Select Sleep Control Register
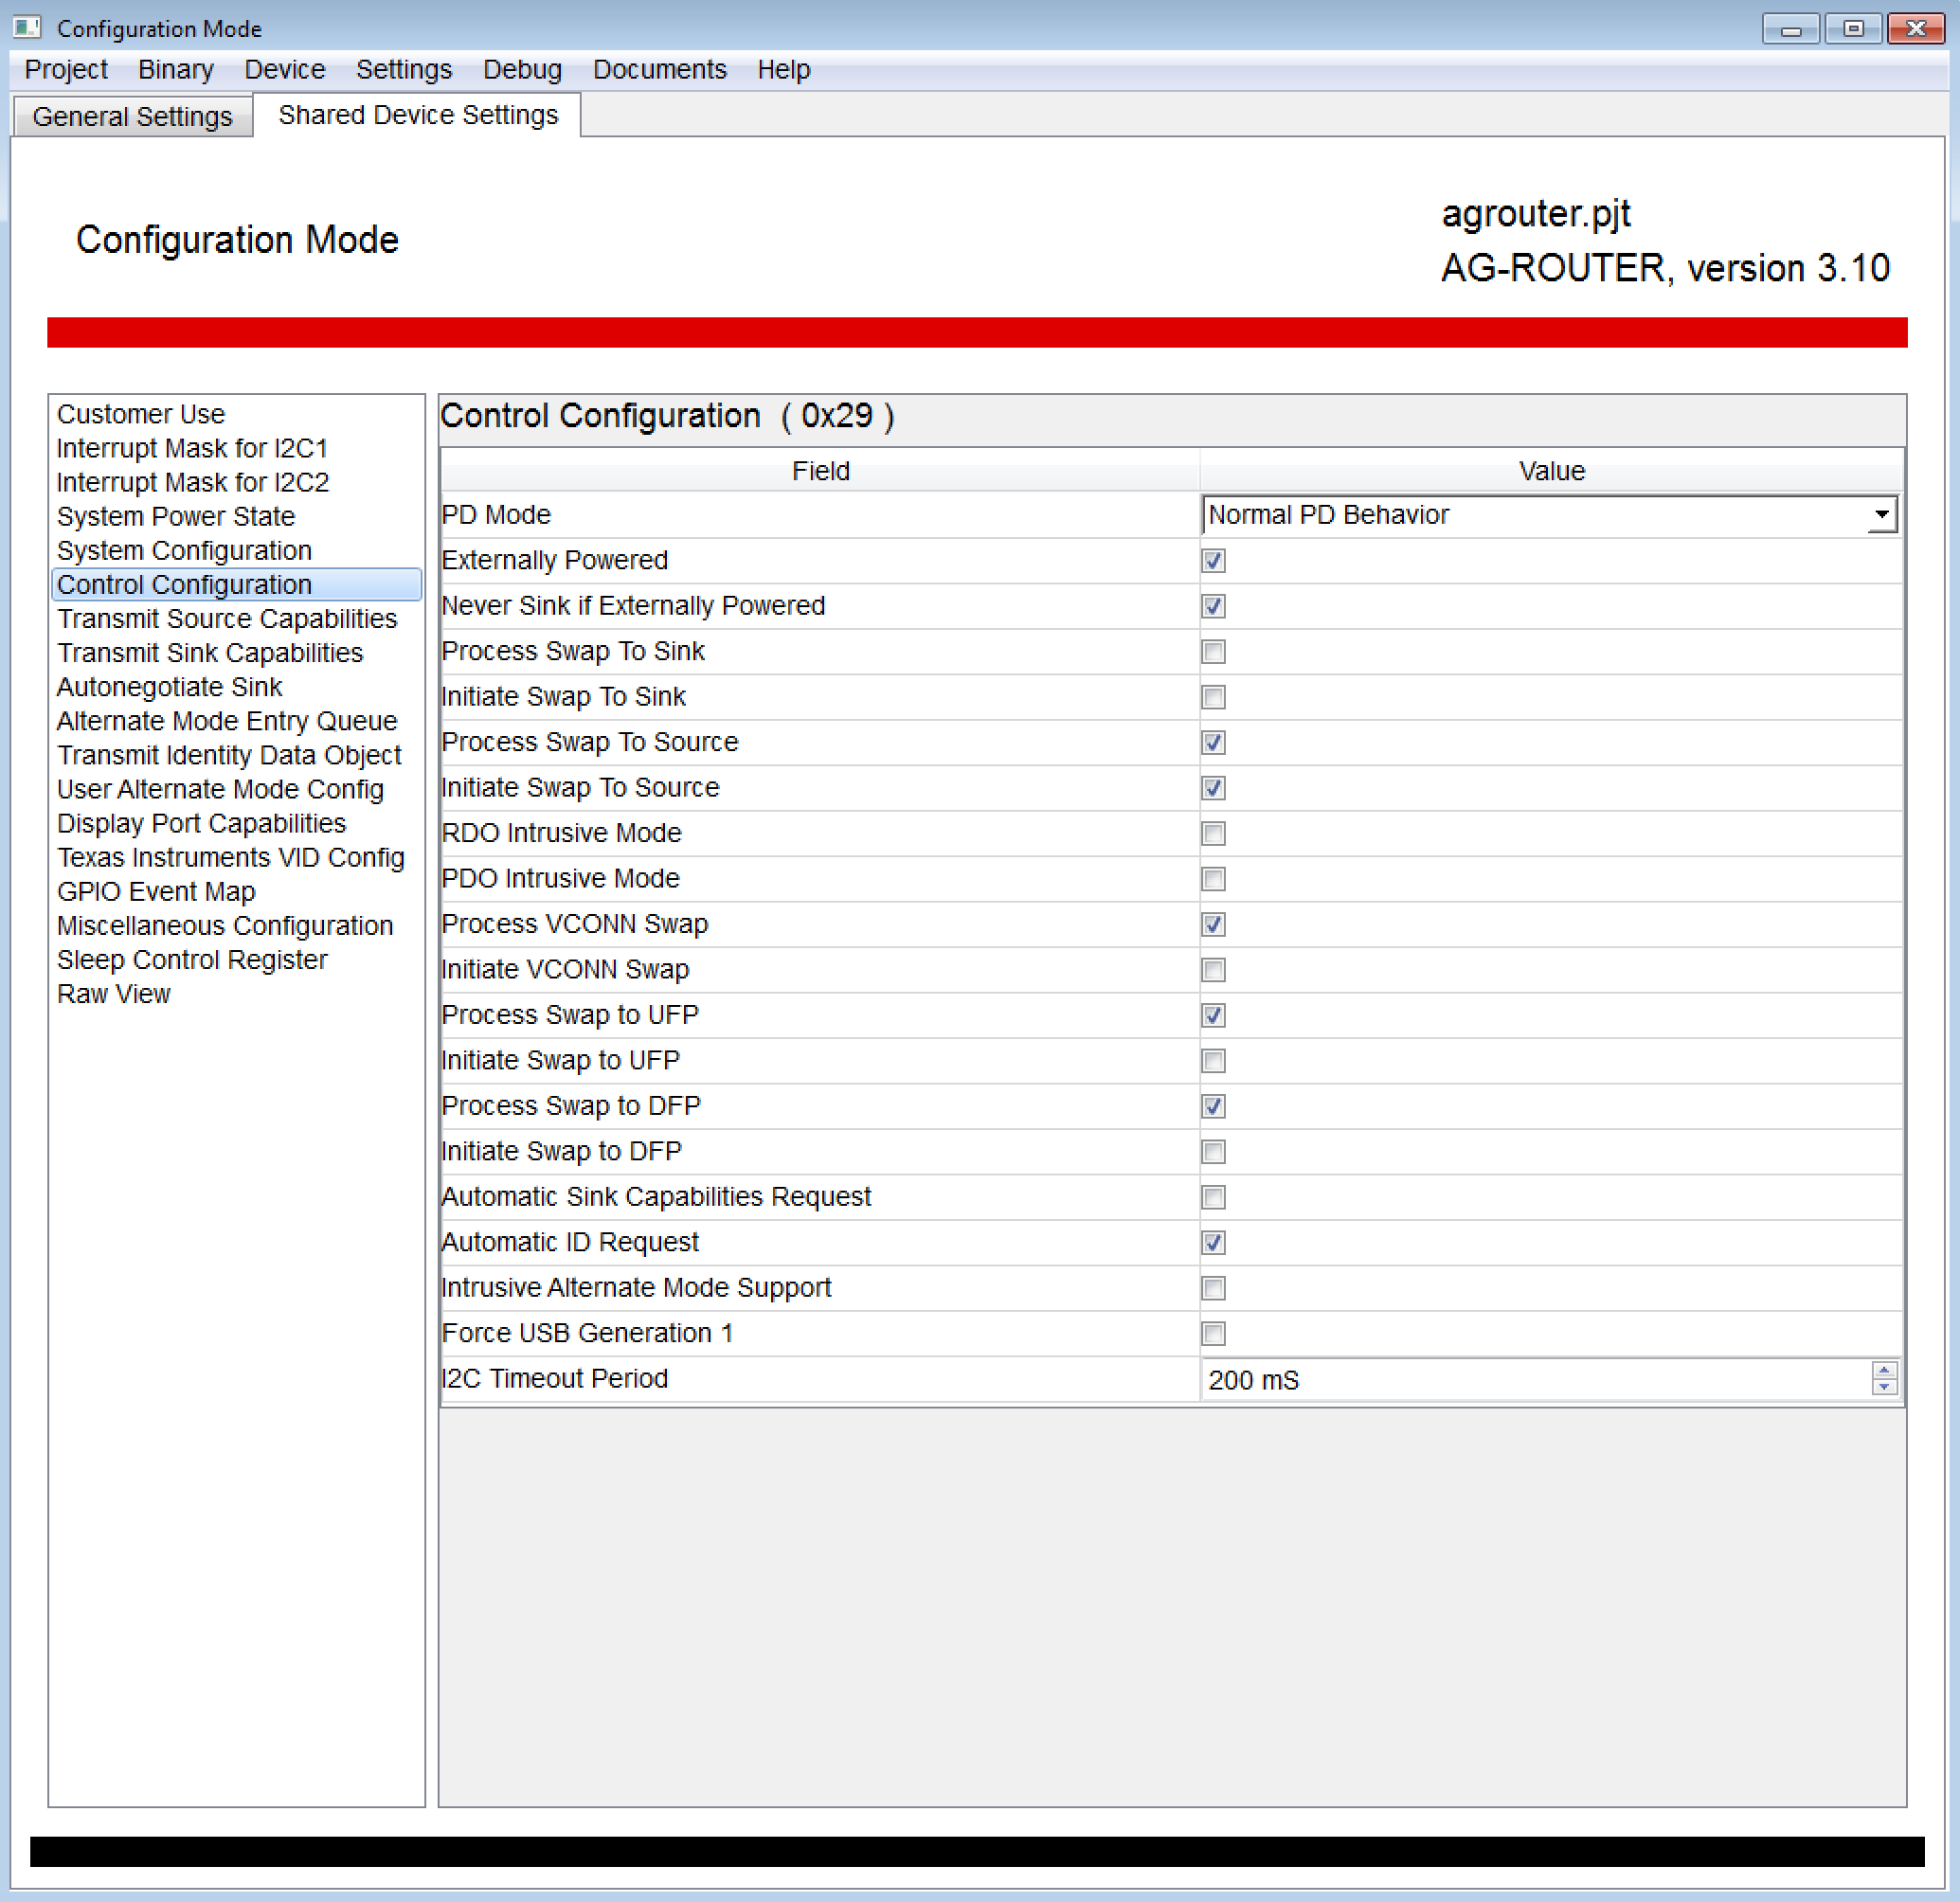The width and height of the screenshot is (1960, 1902). pyautogui.click(x=192, y=960)
